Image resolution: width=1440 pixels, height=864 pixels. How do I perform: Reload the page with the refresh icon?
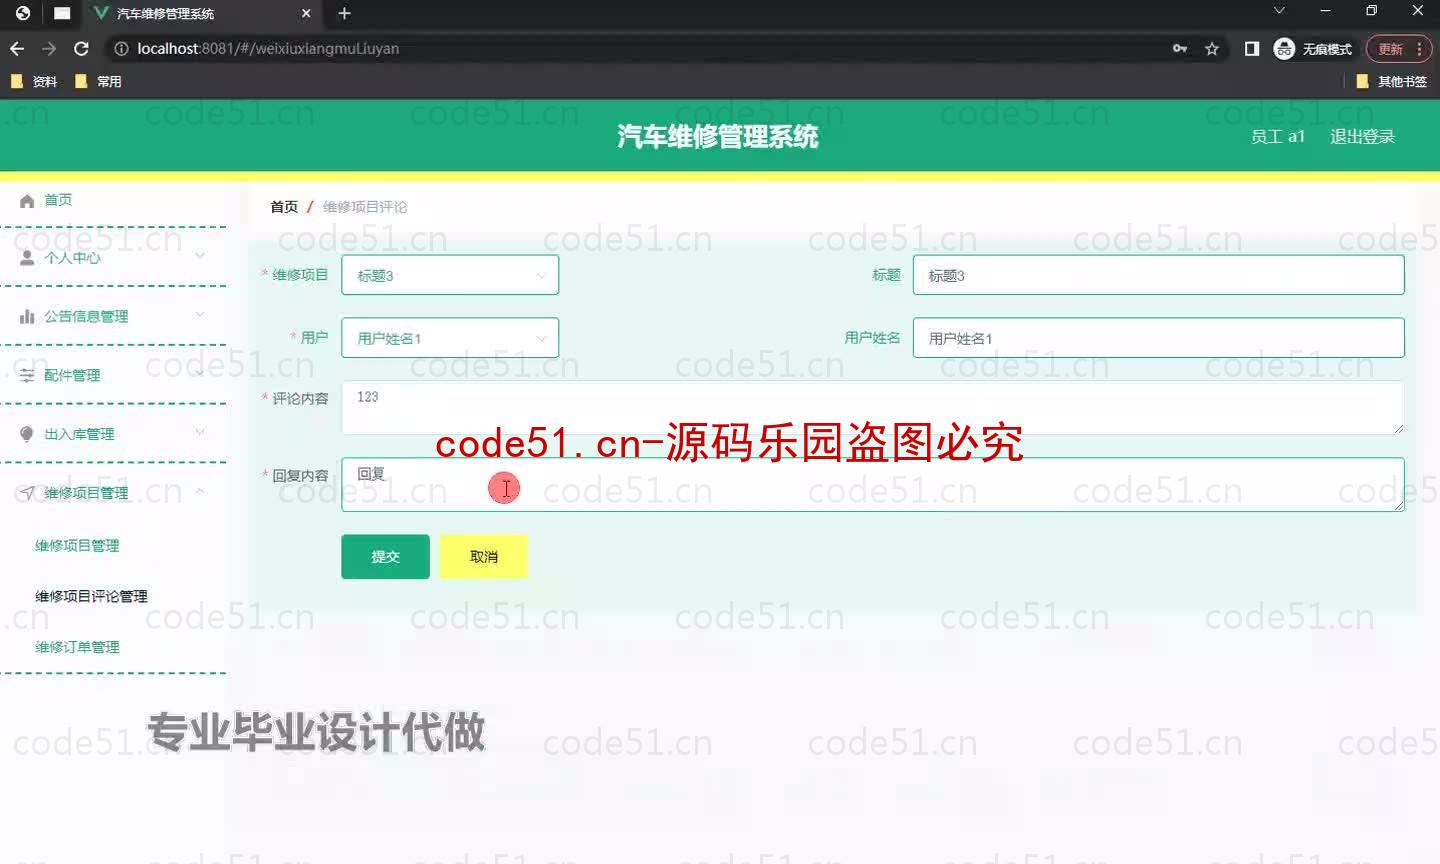82,48
